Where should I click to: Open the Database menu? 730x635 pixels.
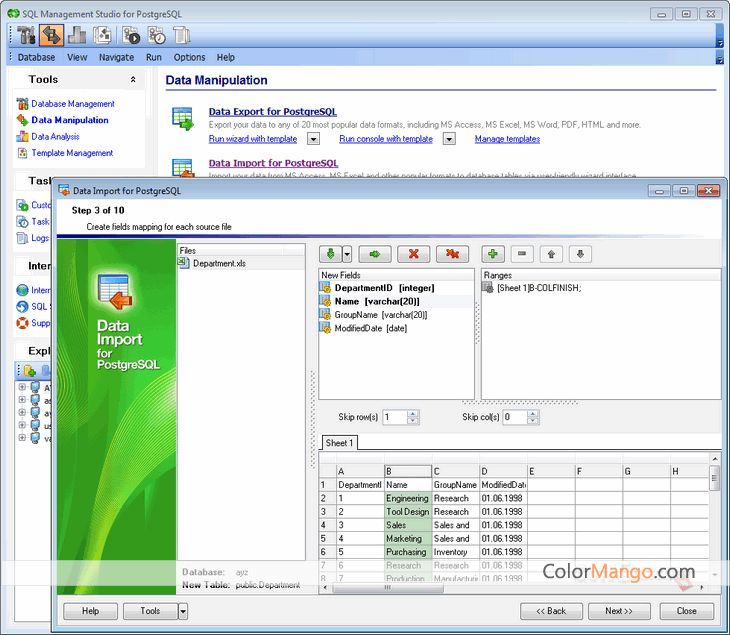point(36,57)
